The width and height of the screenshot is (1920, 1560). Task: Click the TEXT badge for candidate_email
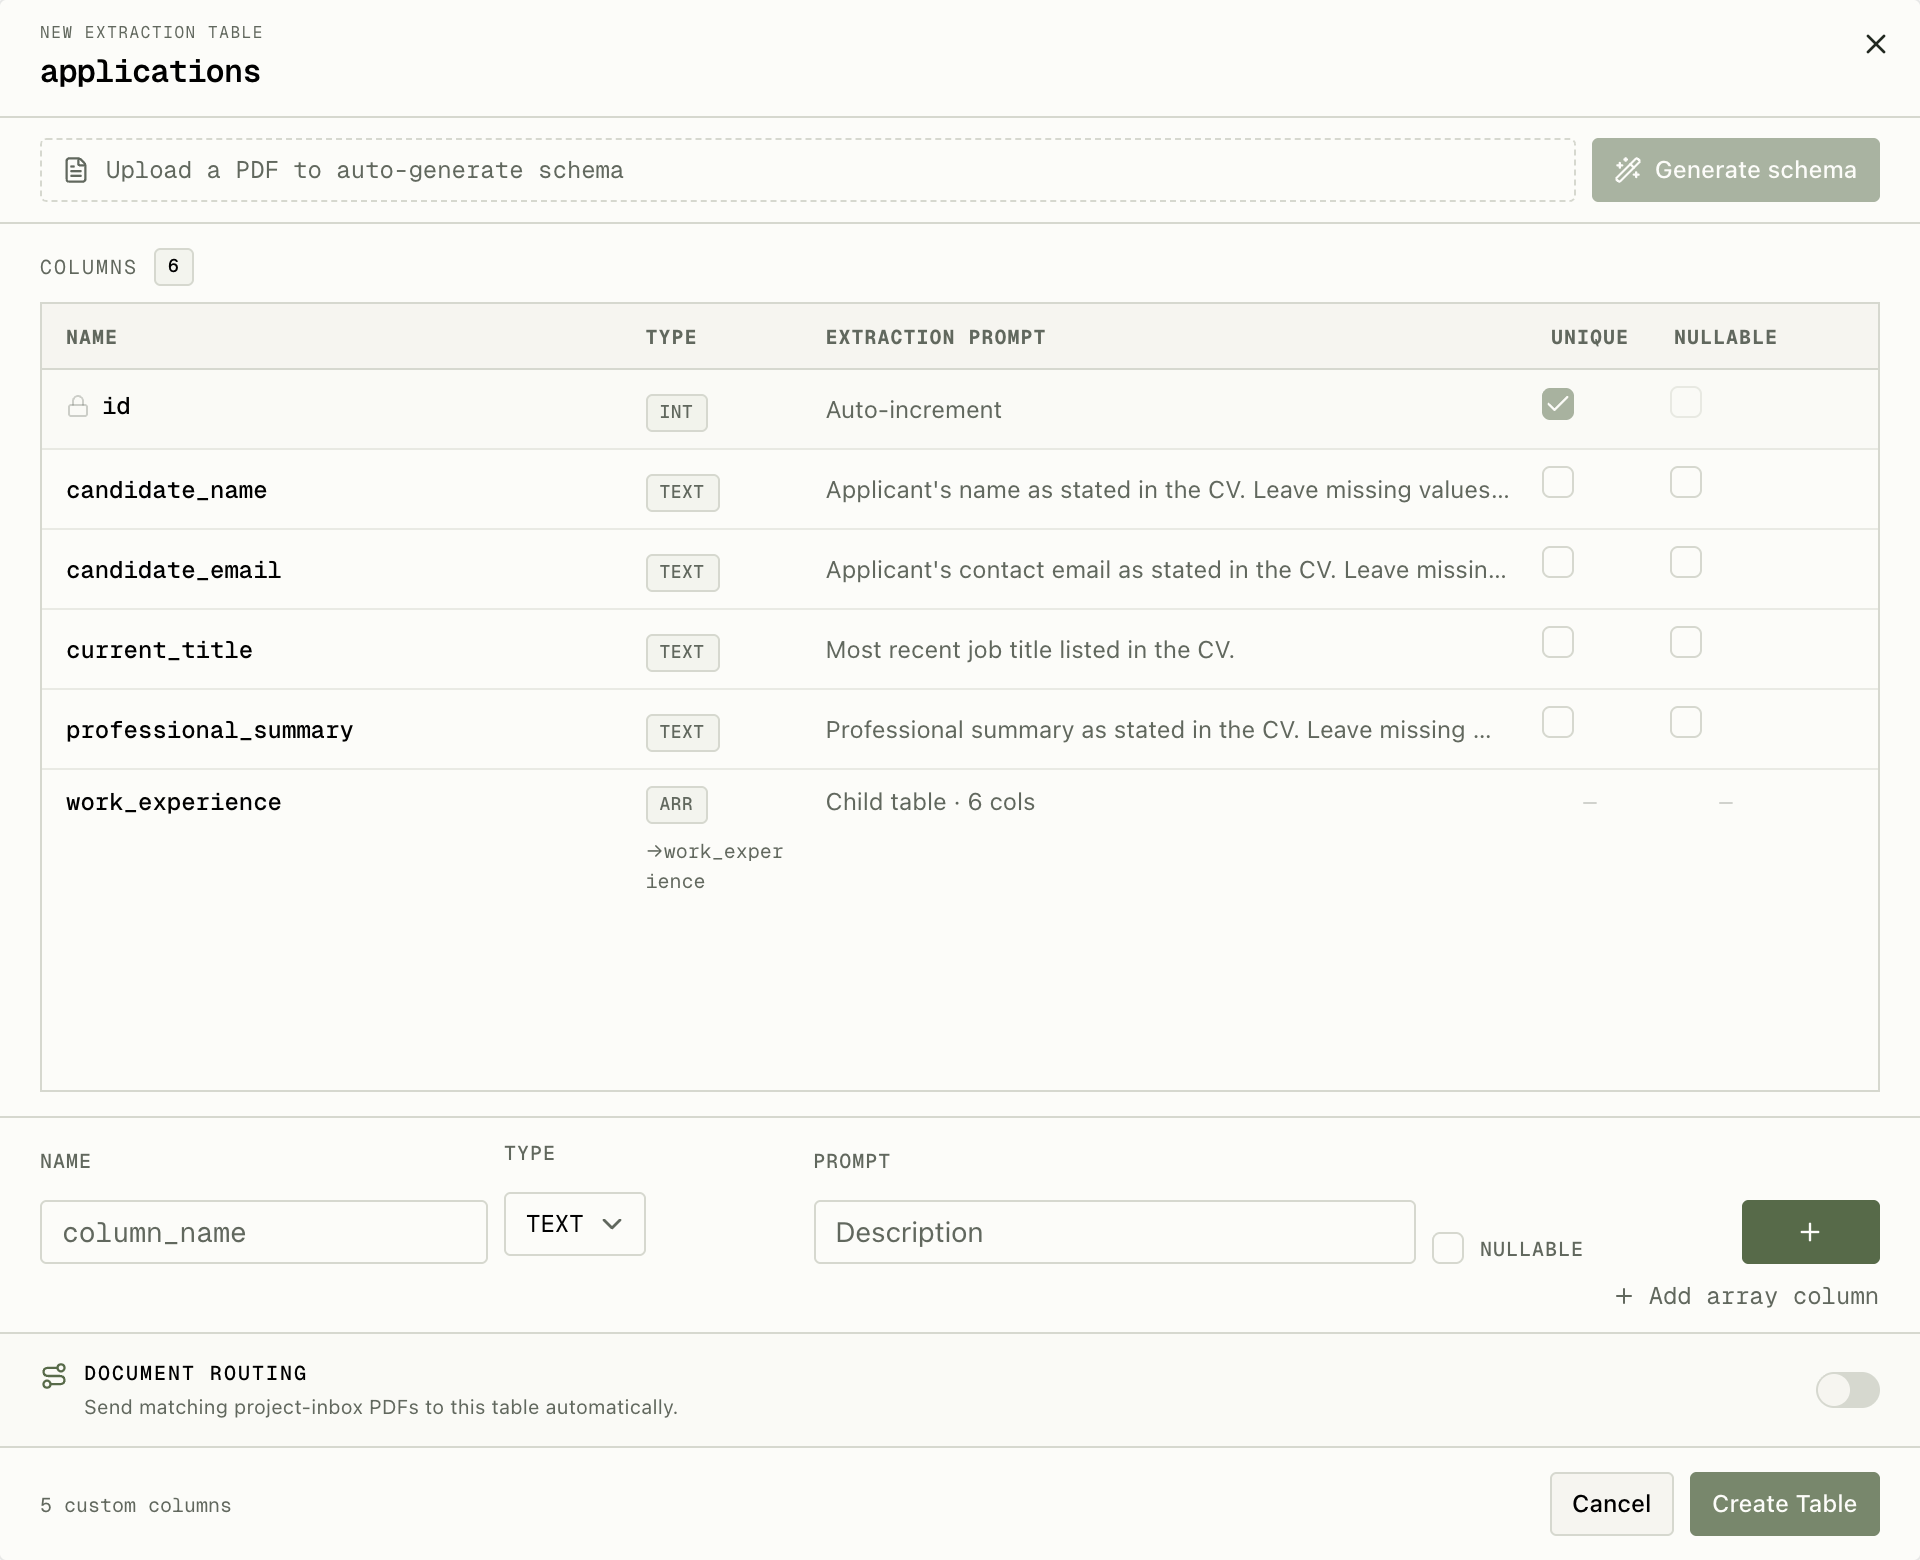[683, 572]
